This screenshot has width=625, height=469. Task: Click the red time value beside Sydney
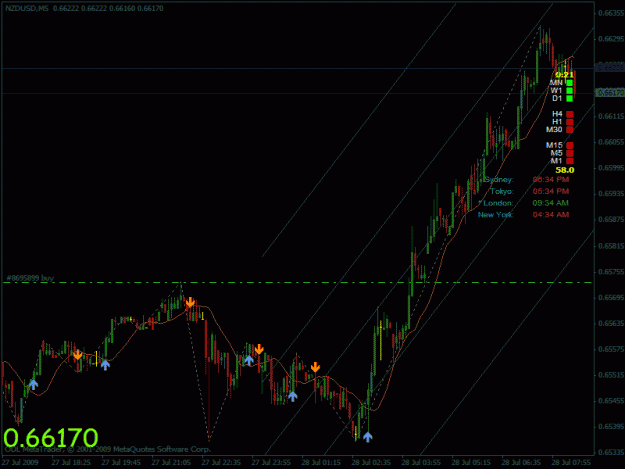click(550, 180)
